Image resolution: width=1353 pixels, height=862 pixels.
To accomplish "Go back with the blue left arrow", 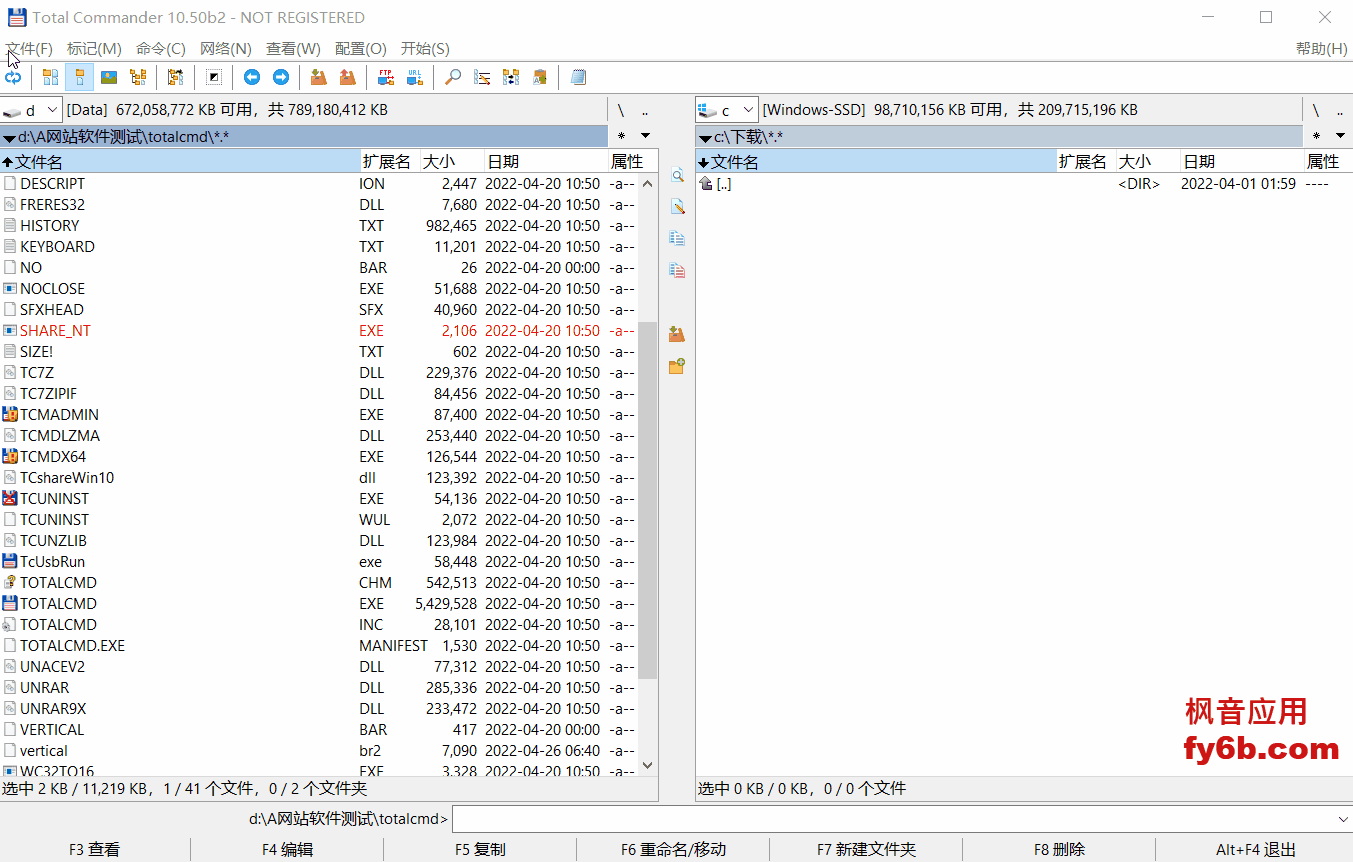I will coord(252,77).
